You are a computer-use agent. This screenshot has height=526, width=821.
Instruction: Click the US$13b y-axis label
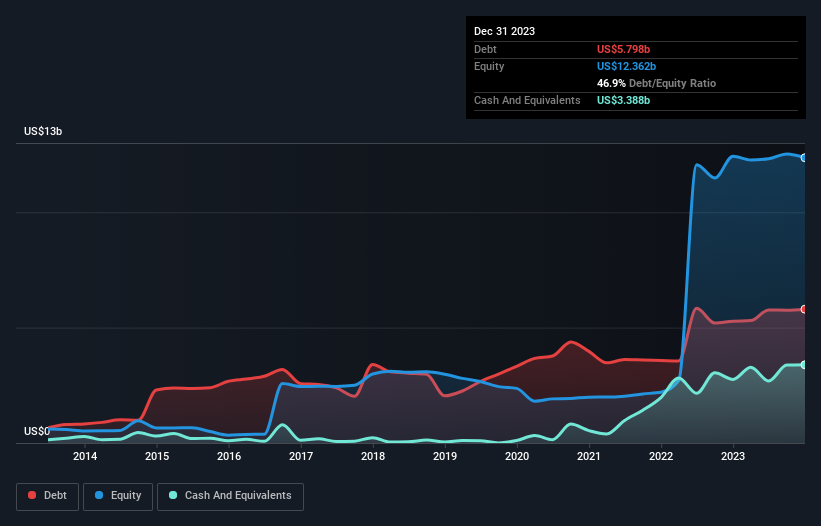[43, 131]
